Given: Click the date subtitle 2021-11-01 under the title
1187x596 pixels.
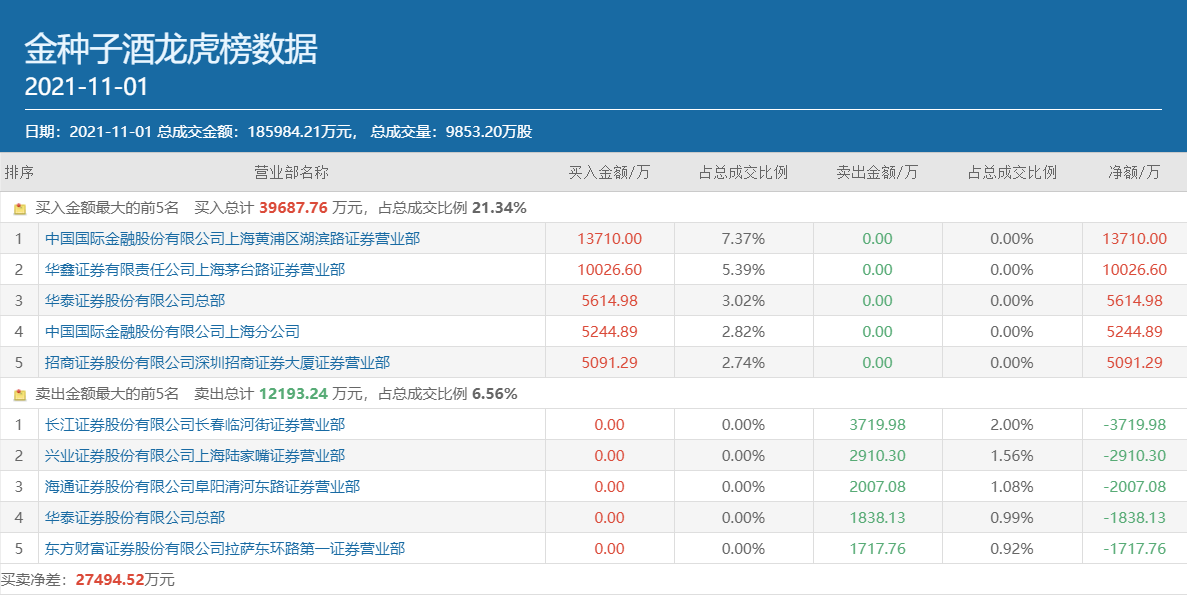Looking at the screenshot, I should (x=86, y=87).
